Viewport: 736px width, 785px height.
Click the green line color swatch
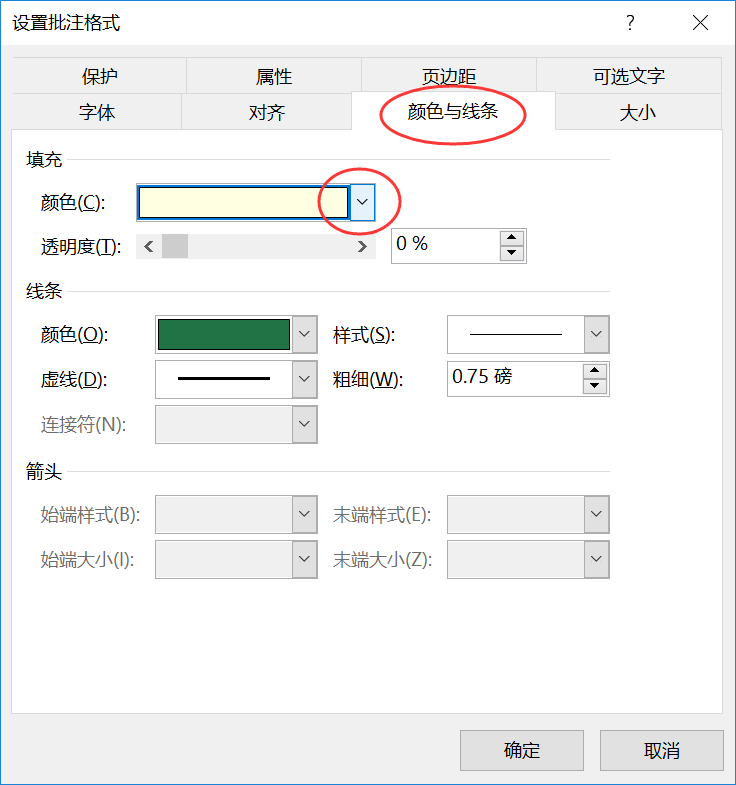(224, 334)
